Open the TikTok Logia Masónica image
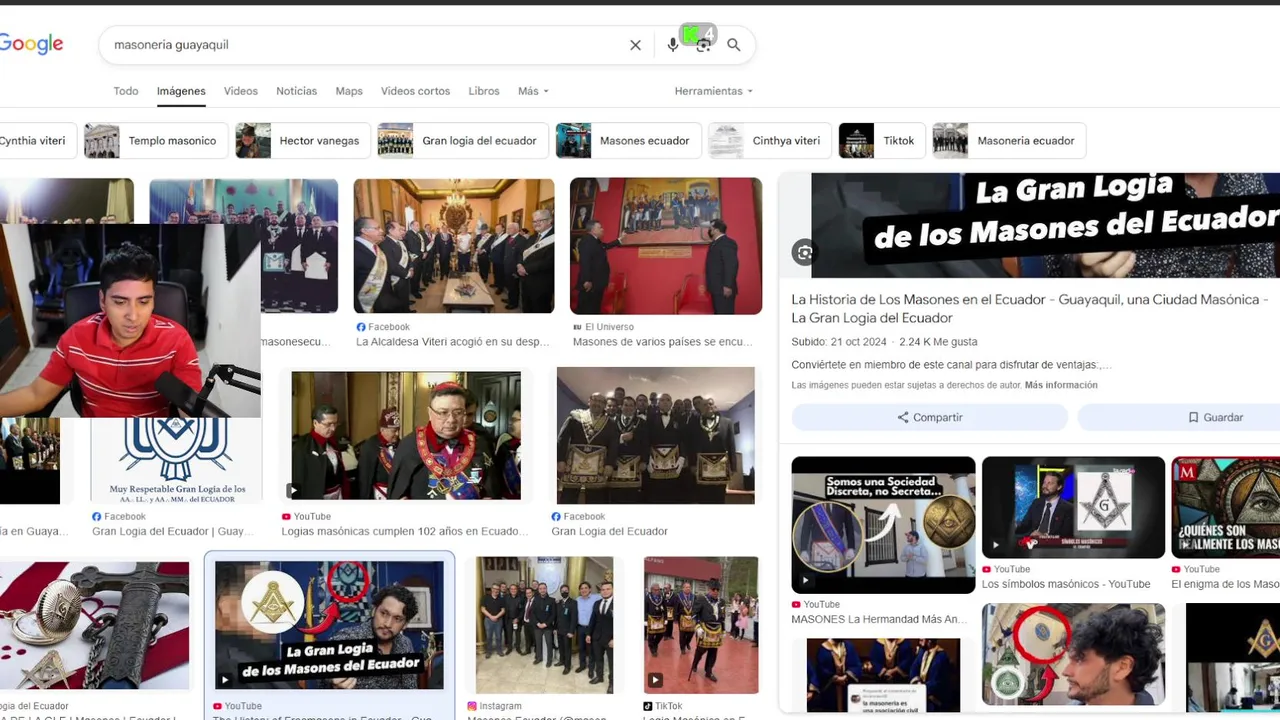Viewport: 1280px width, 720px height. click(x=701, y=625)
